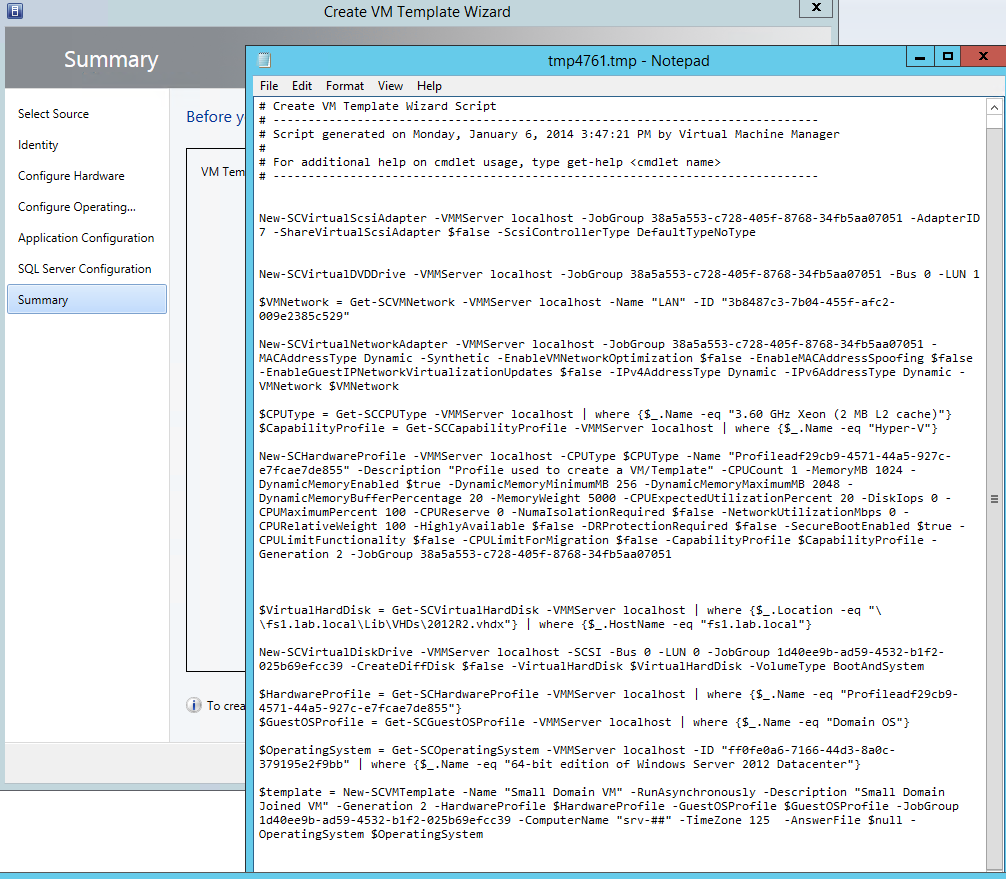
Task: Select the Summary step in the sidebar
Action: 43,300
